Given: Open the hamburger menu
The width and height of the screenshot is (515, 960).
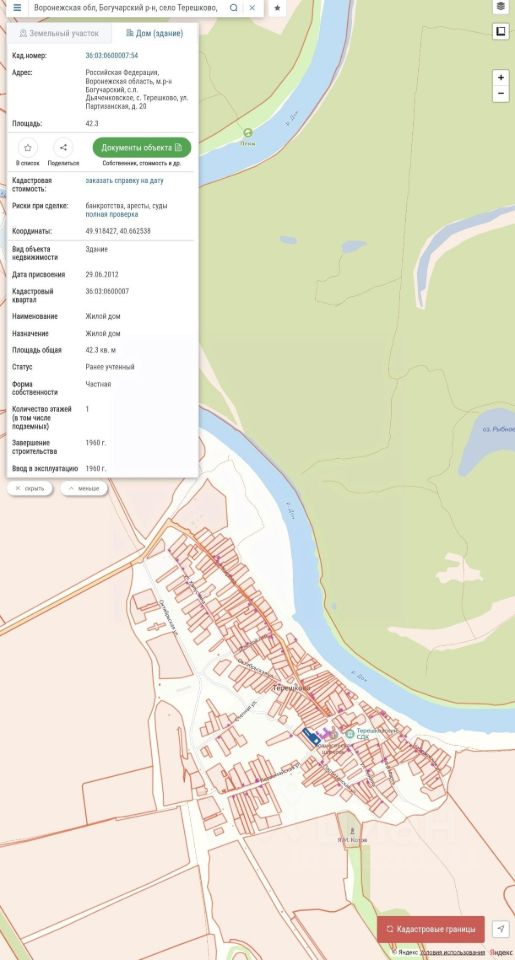Looking at the screenshot, I should pyautogui.click(x=17, y=8).
